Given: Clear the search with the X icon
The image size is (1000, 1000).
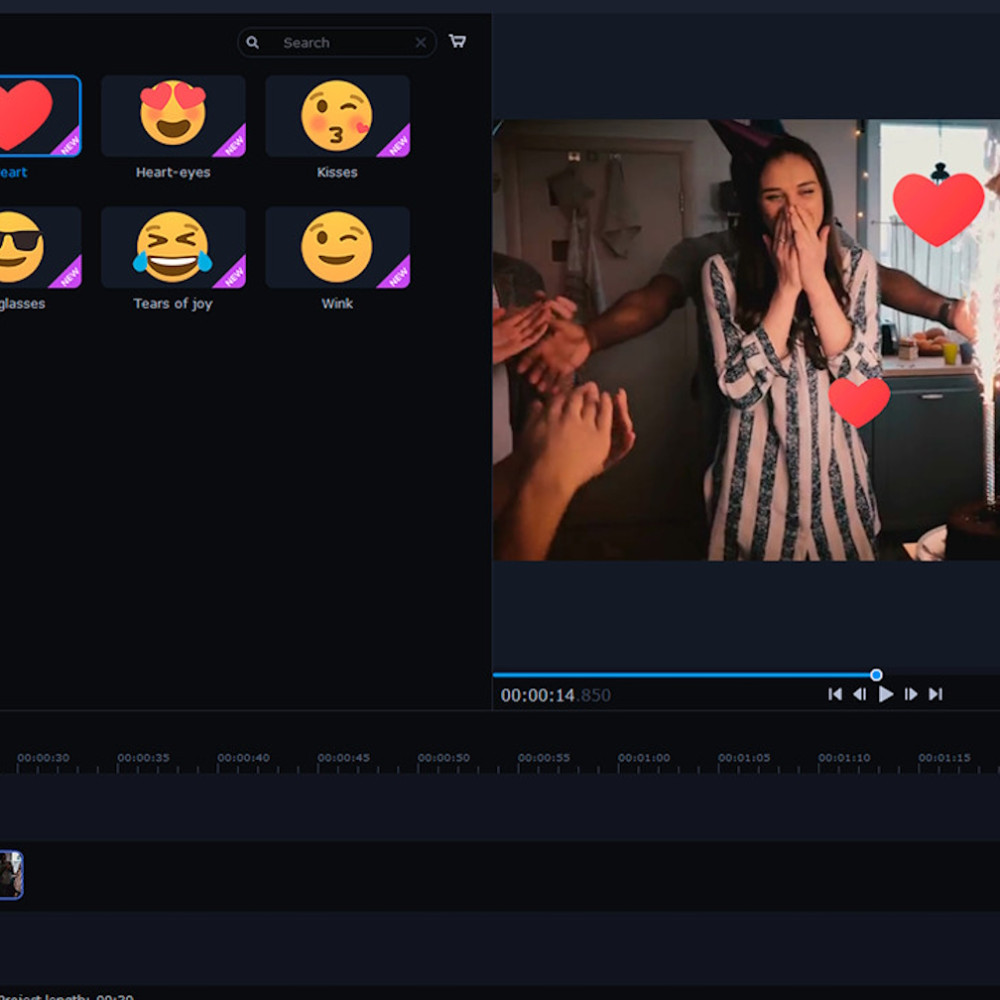Looking at the screenshot, I should pos(421,43).
